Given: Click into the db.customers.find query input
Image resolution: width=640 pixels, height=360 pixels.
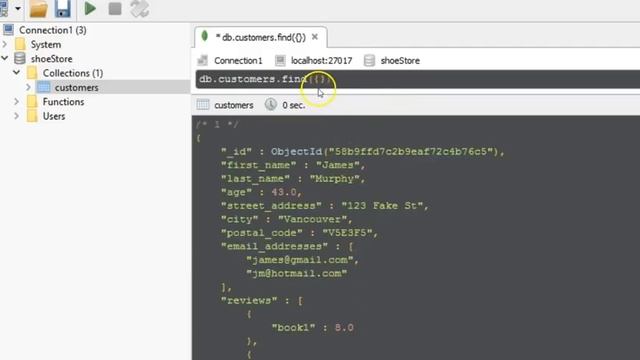Looking at the screenshot, I should coord(418,79).
